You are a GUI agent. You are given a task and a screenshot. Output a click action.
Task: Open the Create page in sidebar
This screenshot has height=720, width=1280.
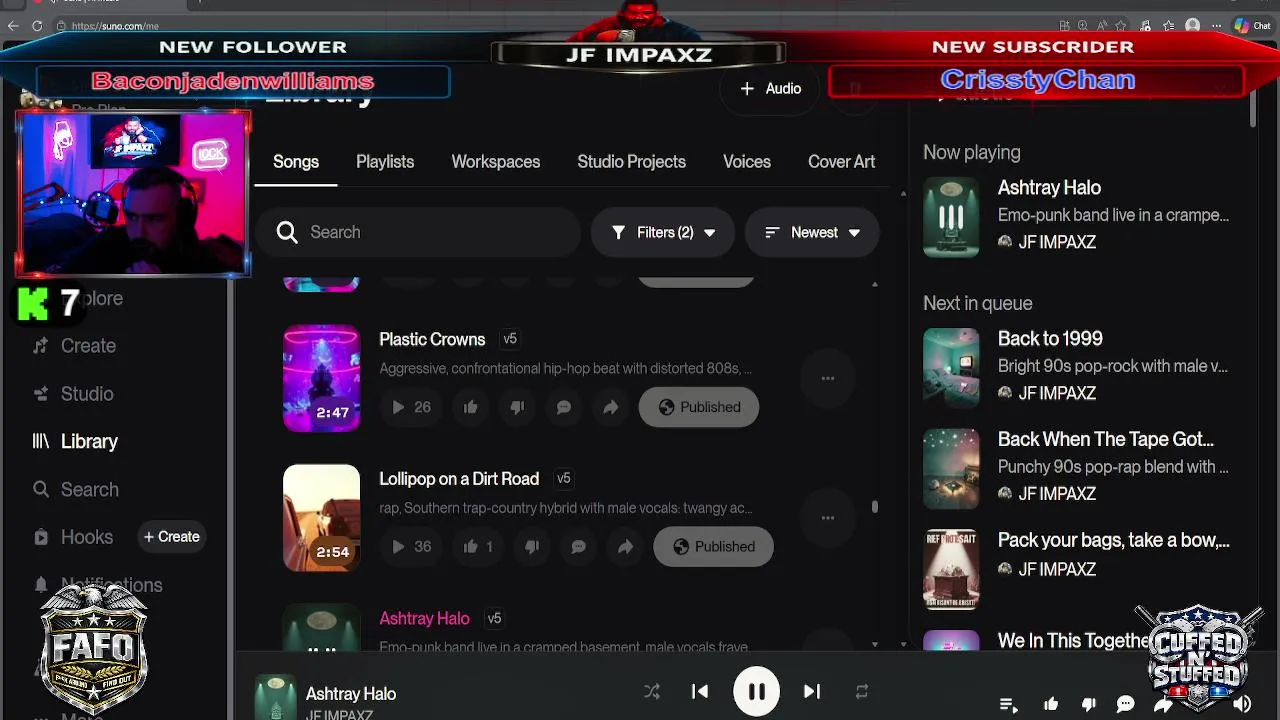pyautogui.click(x=75, y=346)
